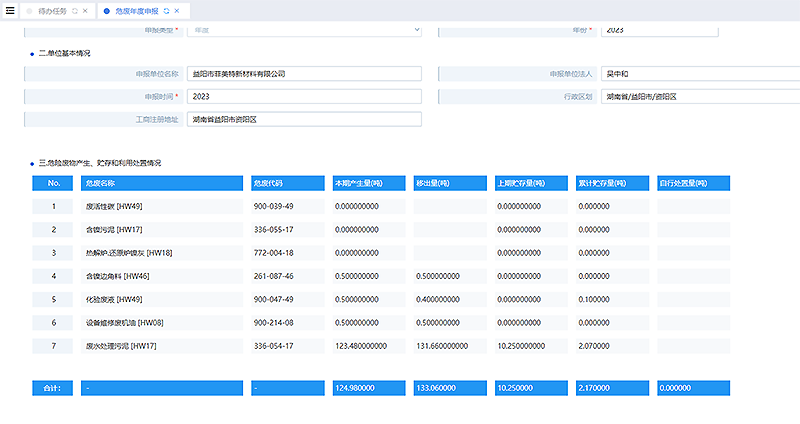Click 累计贮存量 cell showing 2.070000
This screenshot has width=800, height=424.
[x=613, y=344]
